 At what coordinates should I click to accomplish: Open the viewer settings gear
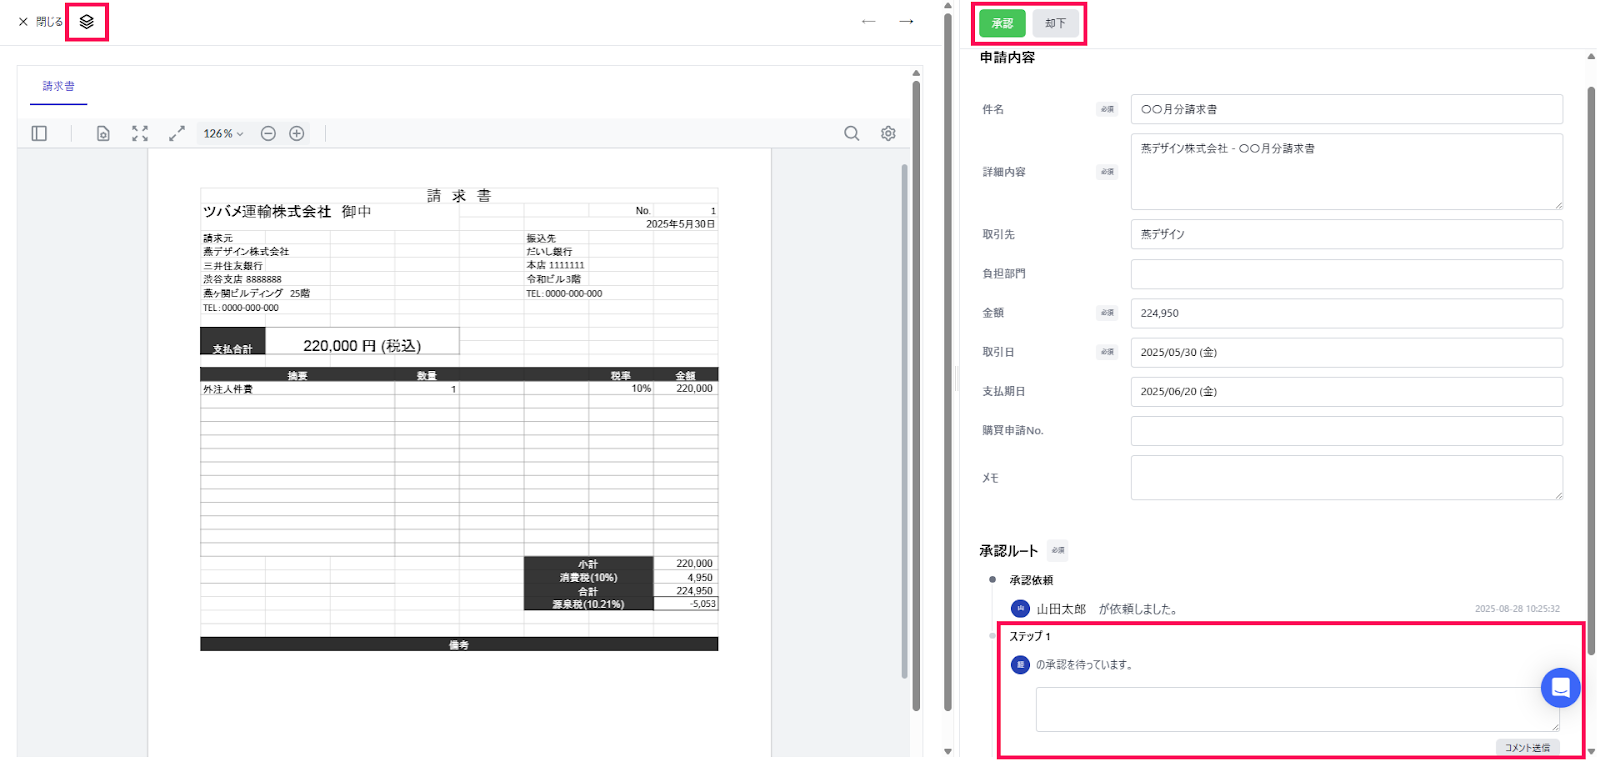pyautogui.click(x=888, y=134)
